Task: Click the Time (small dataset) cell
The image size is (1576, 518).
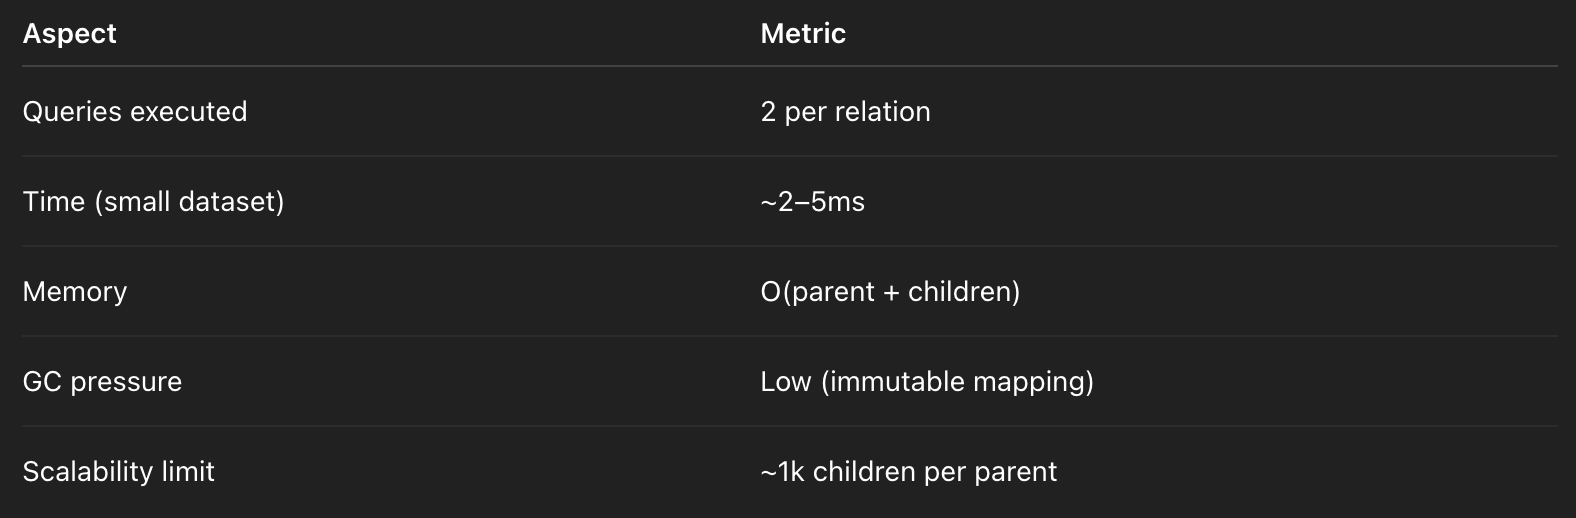Action: (154, 202)
